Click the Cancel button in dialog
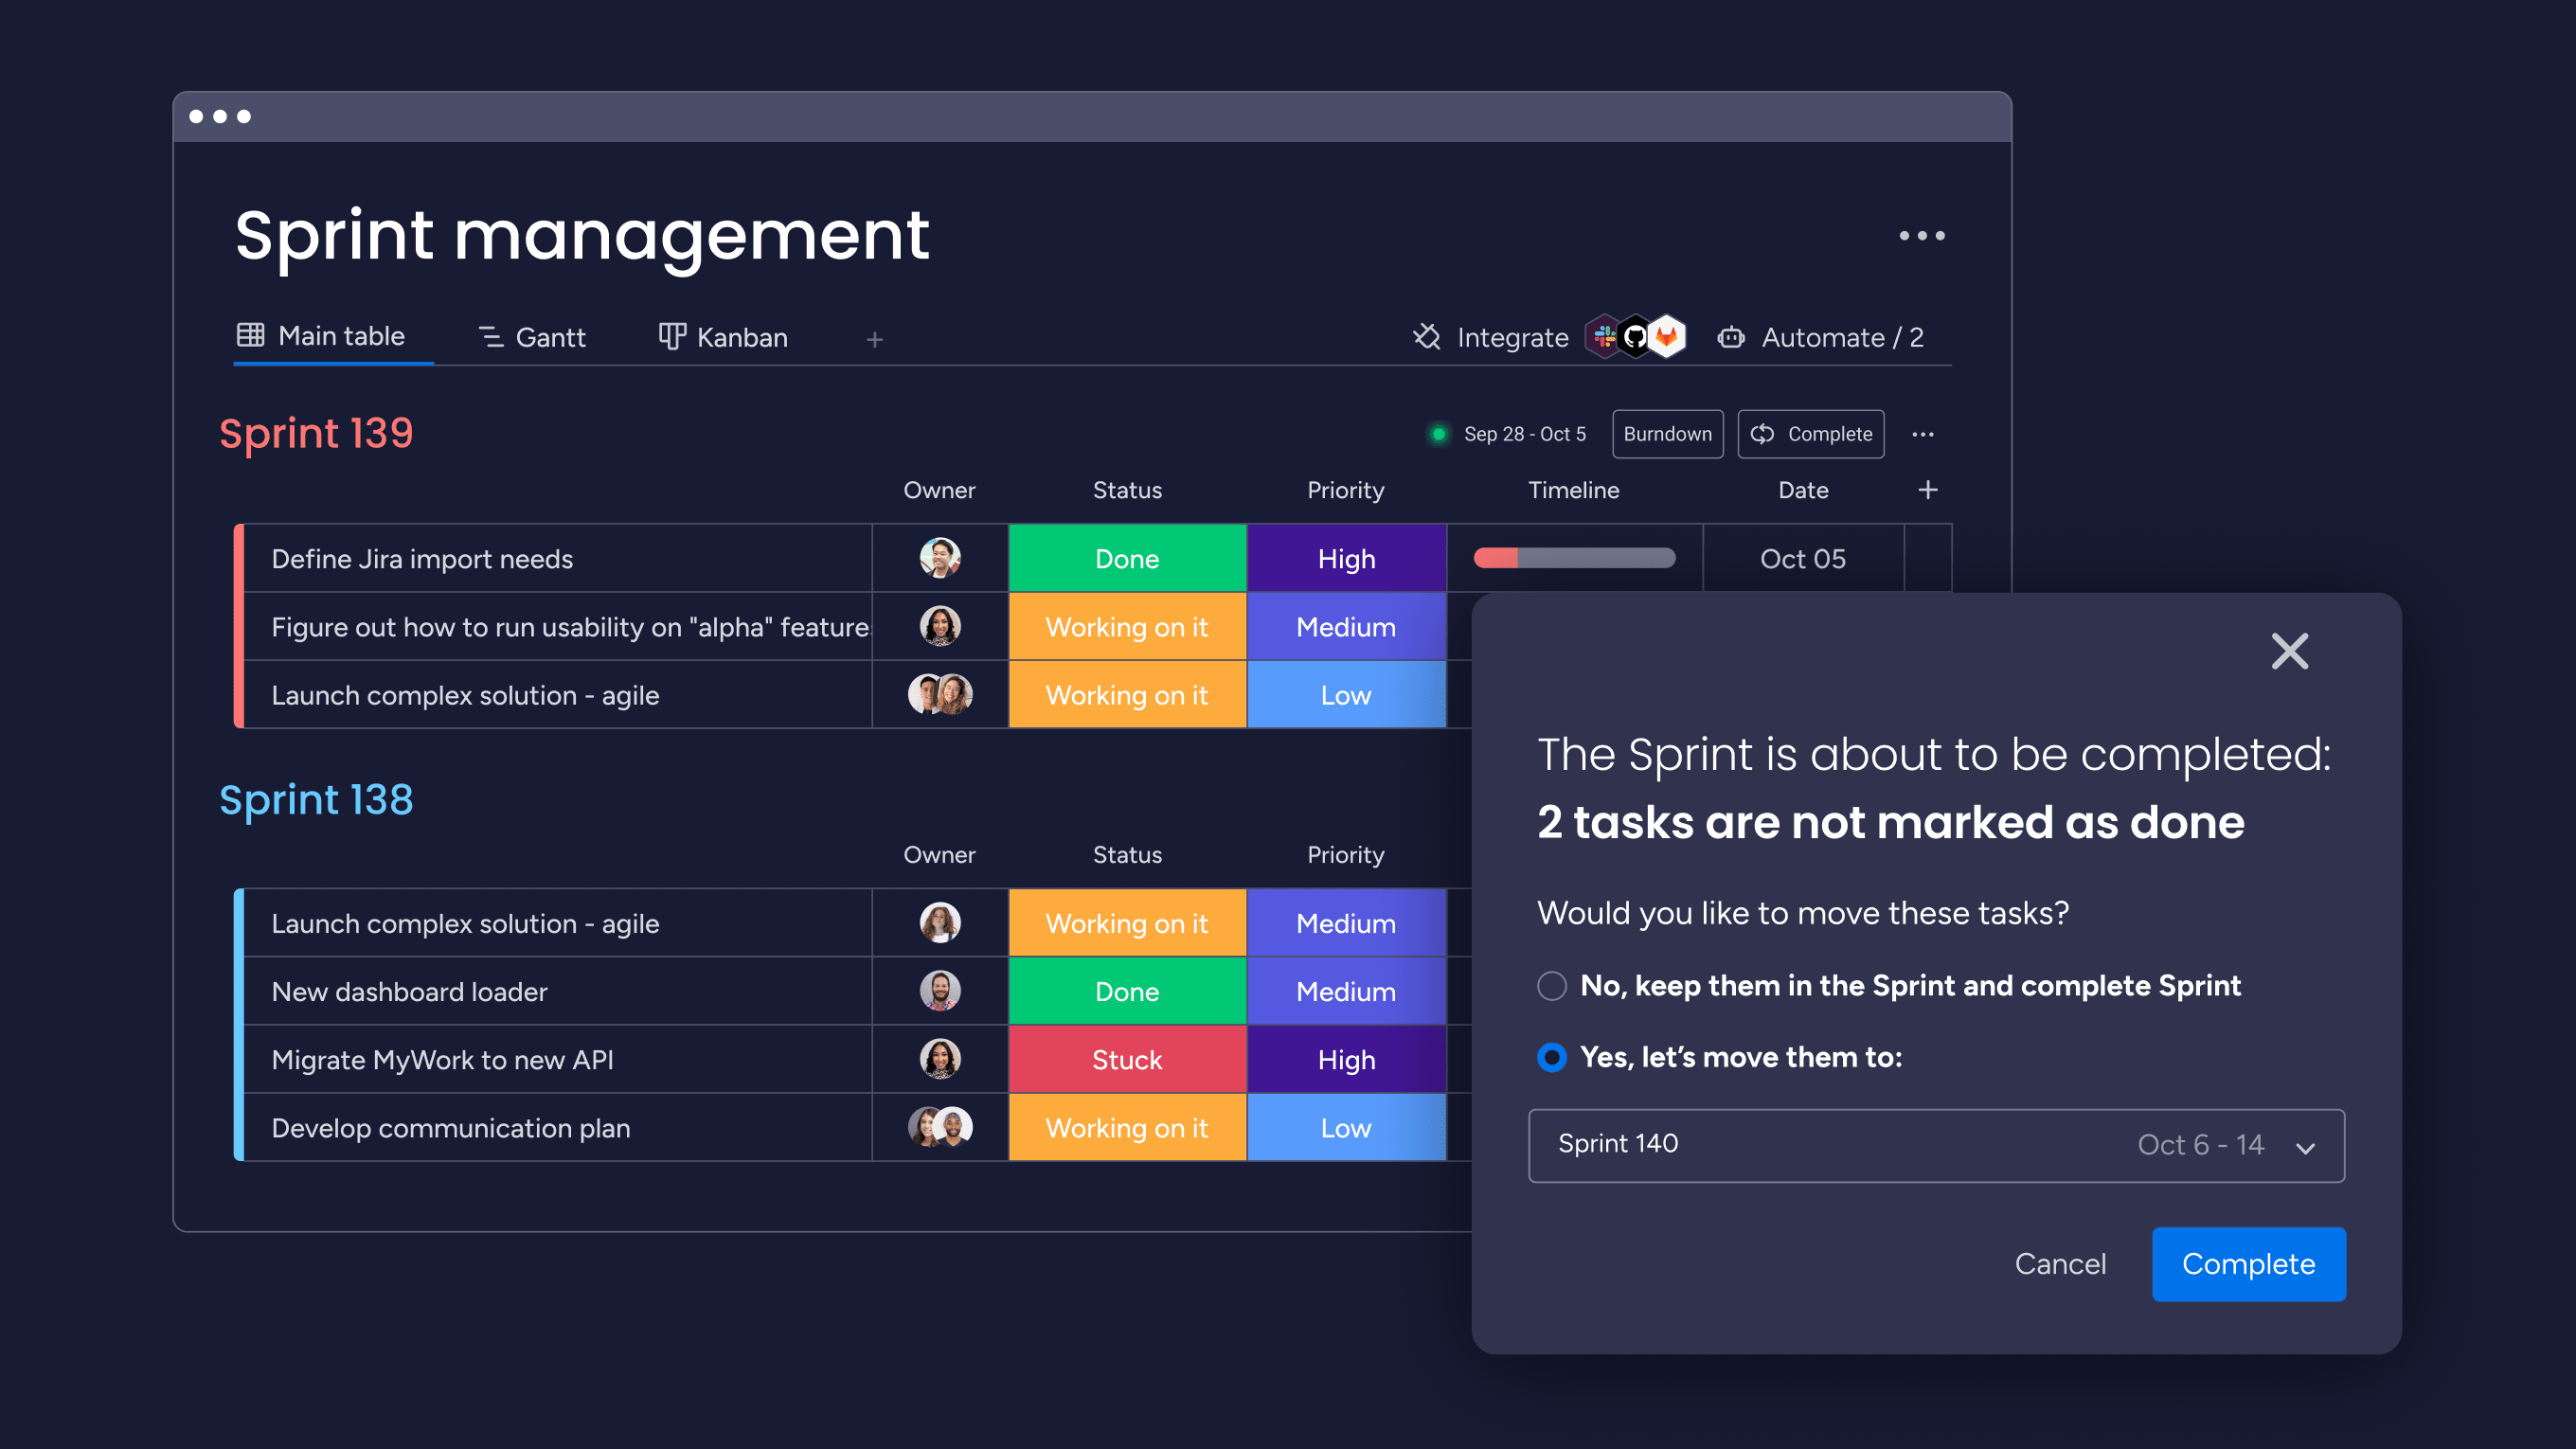The height and width of the screenshot is (1449, 2576). (2058, 1263)
